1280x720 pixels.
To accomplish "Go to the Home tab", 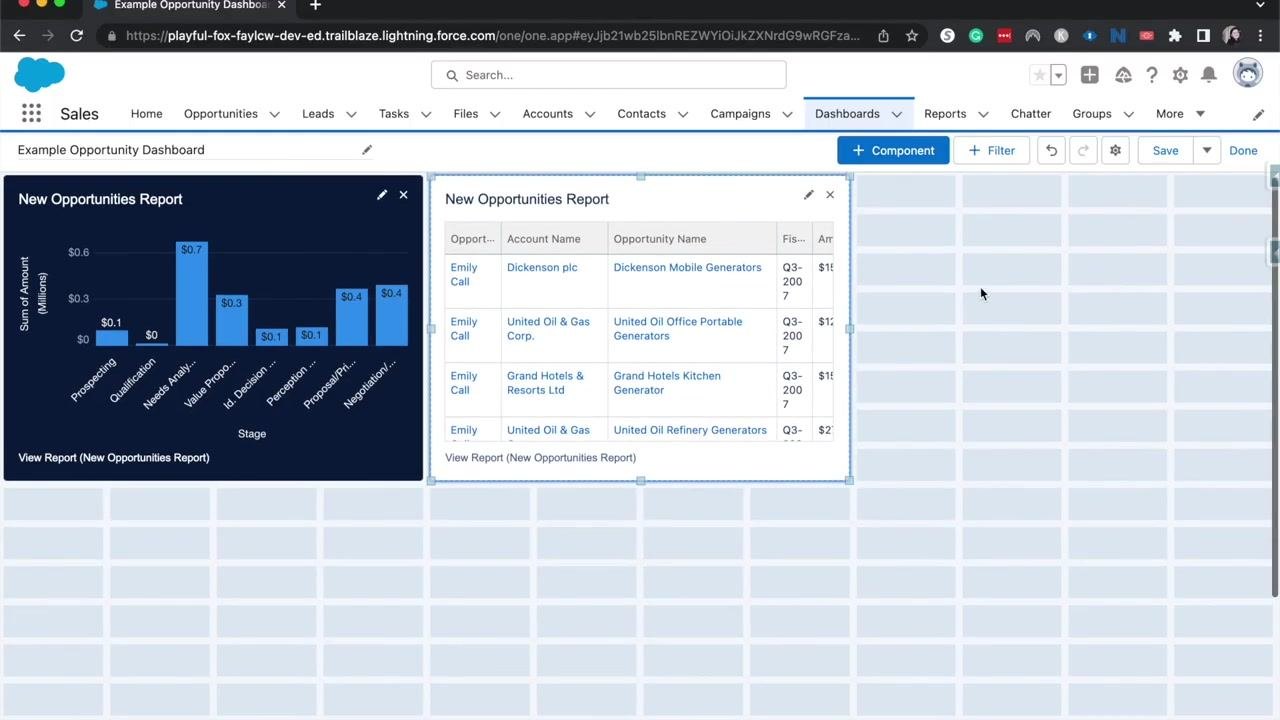I will click(146, 114).
